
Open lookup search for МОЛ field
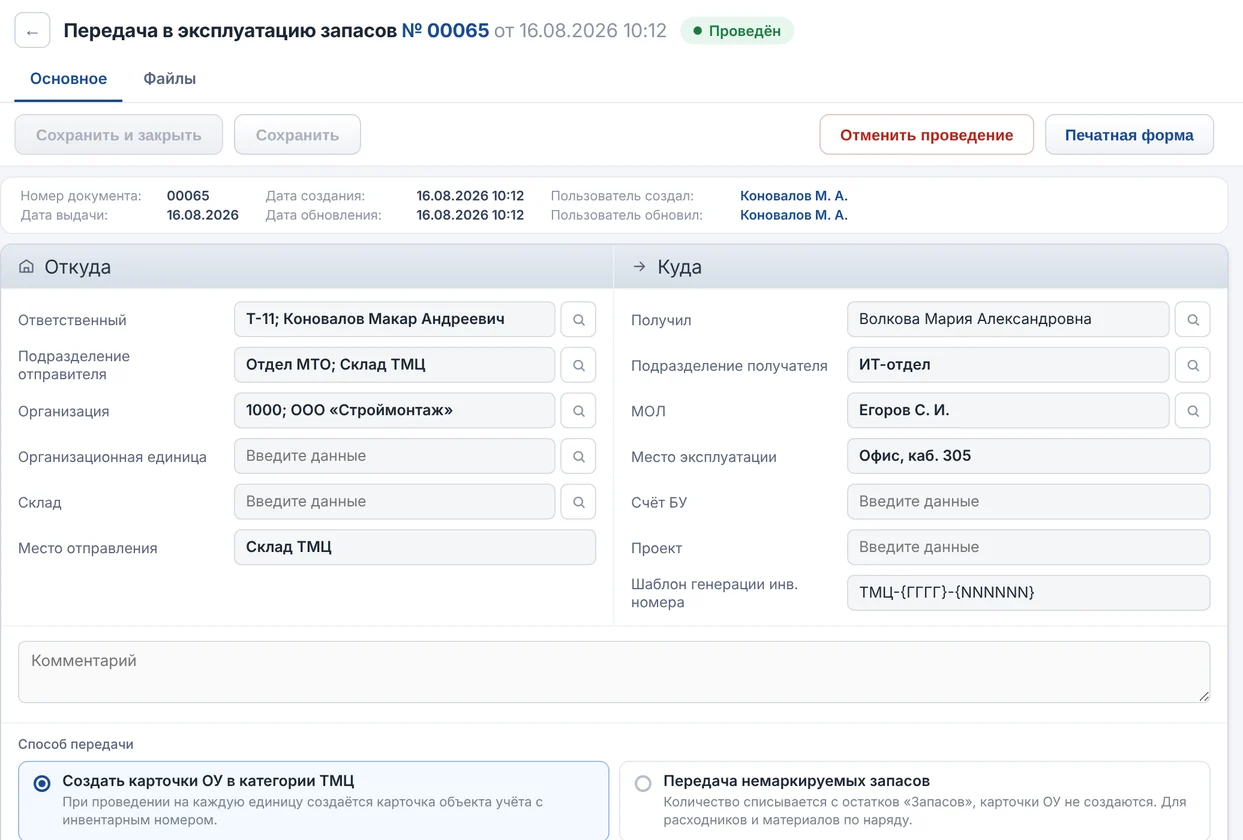point(1192,411)
